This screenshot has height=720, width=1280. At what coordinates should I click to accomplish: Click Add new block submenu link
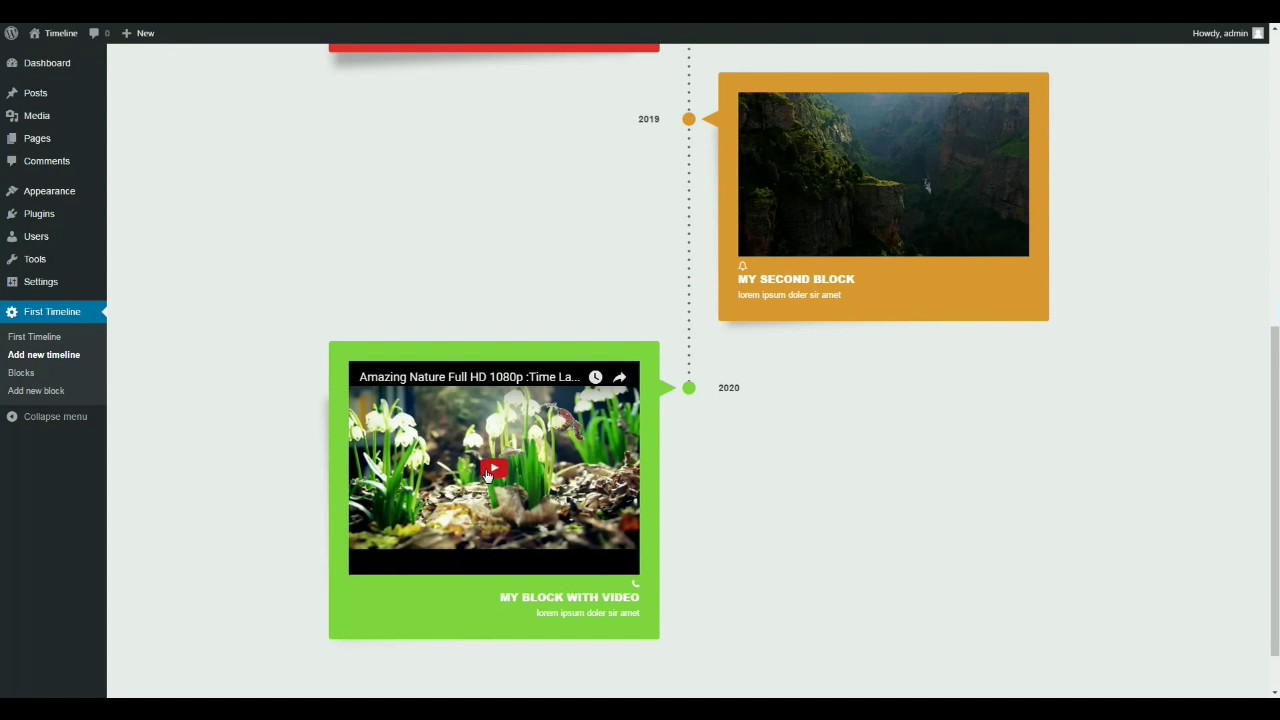(x=36, y=391)
